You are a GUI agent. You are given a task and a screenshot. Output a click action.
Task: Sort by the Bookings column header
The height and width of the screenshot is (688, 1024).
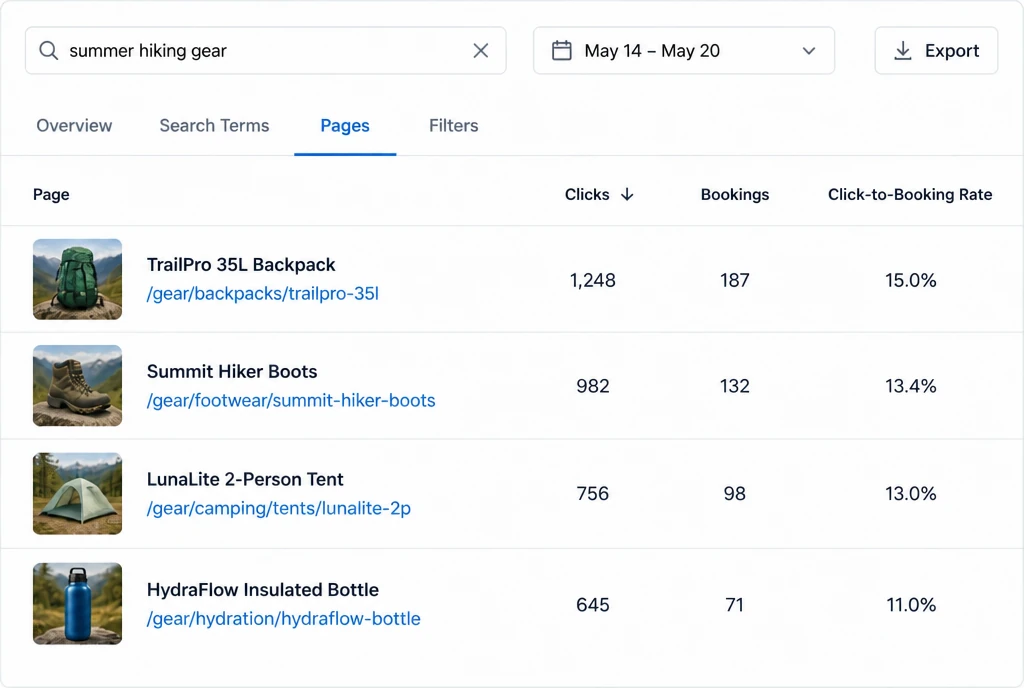(x=735, y=195)
